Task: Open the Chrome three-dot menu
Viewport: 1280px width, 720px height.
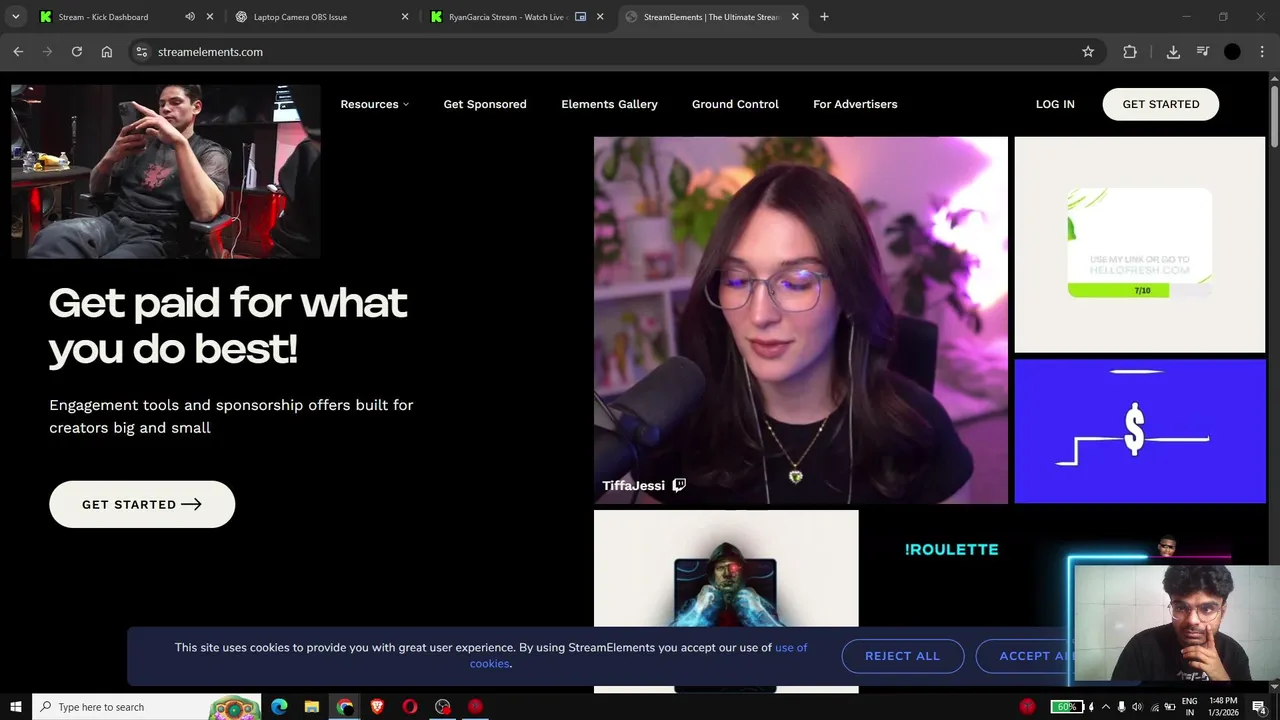Action: (1262, 52)
